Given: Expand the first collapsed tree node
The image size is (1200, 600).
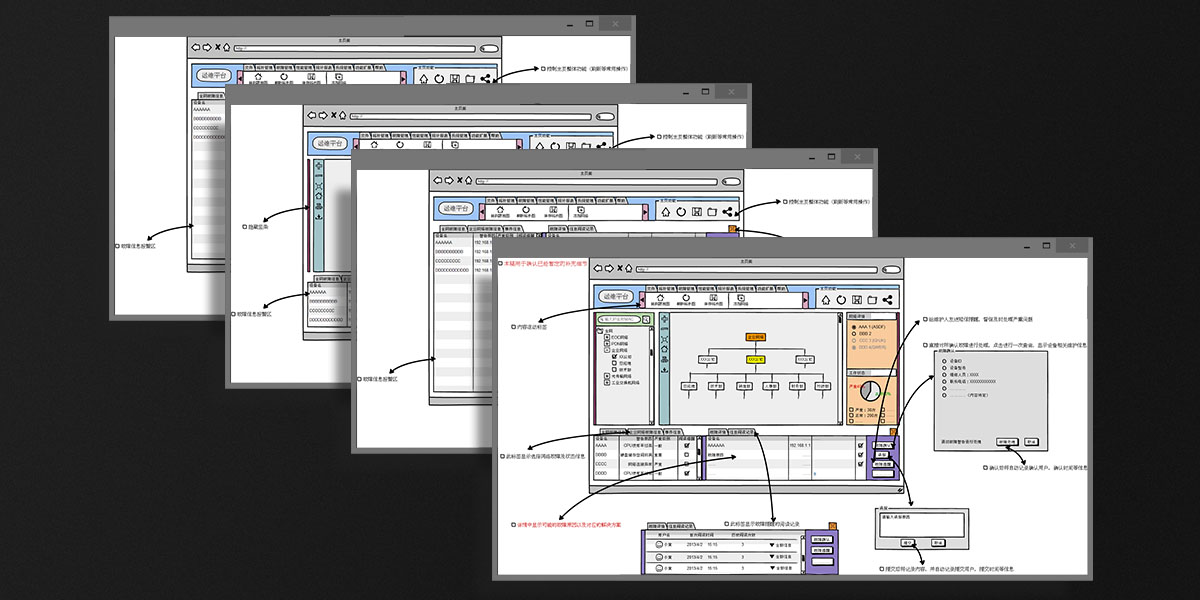Looking at the screenshot, I should tap(606, 338).
